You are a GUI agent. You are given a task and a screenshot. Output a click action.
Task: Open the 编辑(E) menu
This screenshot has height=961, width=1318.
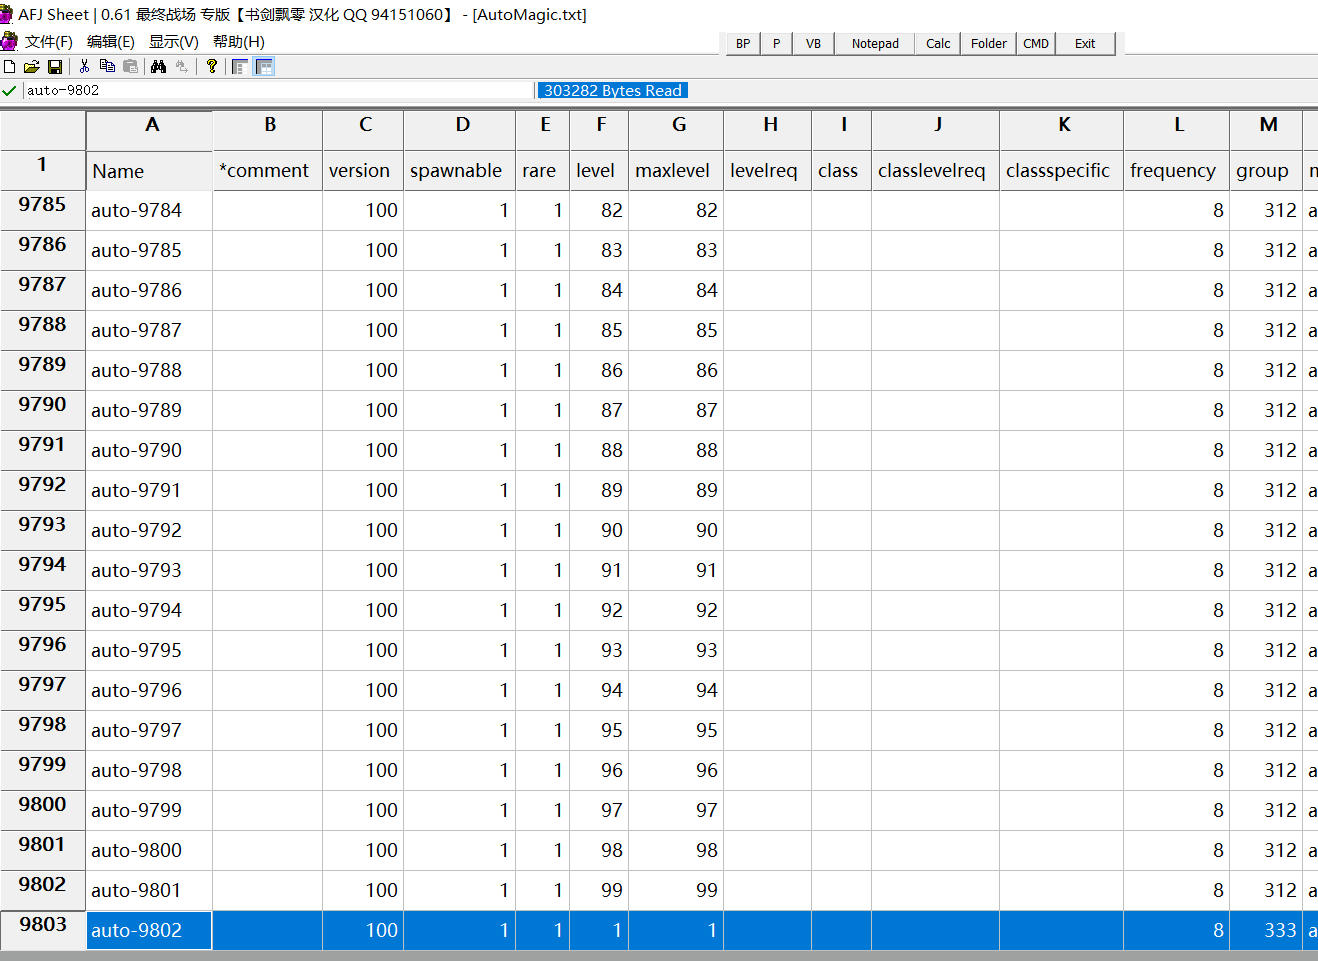[x=111, y=42]
